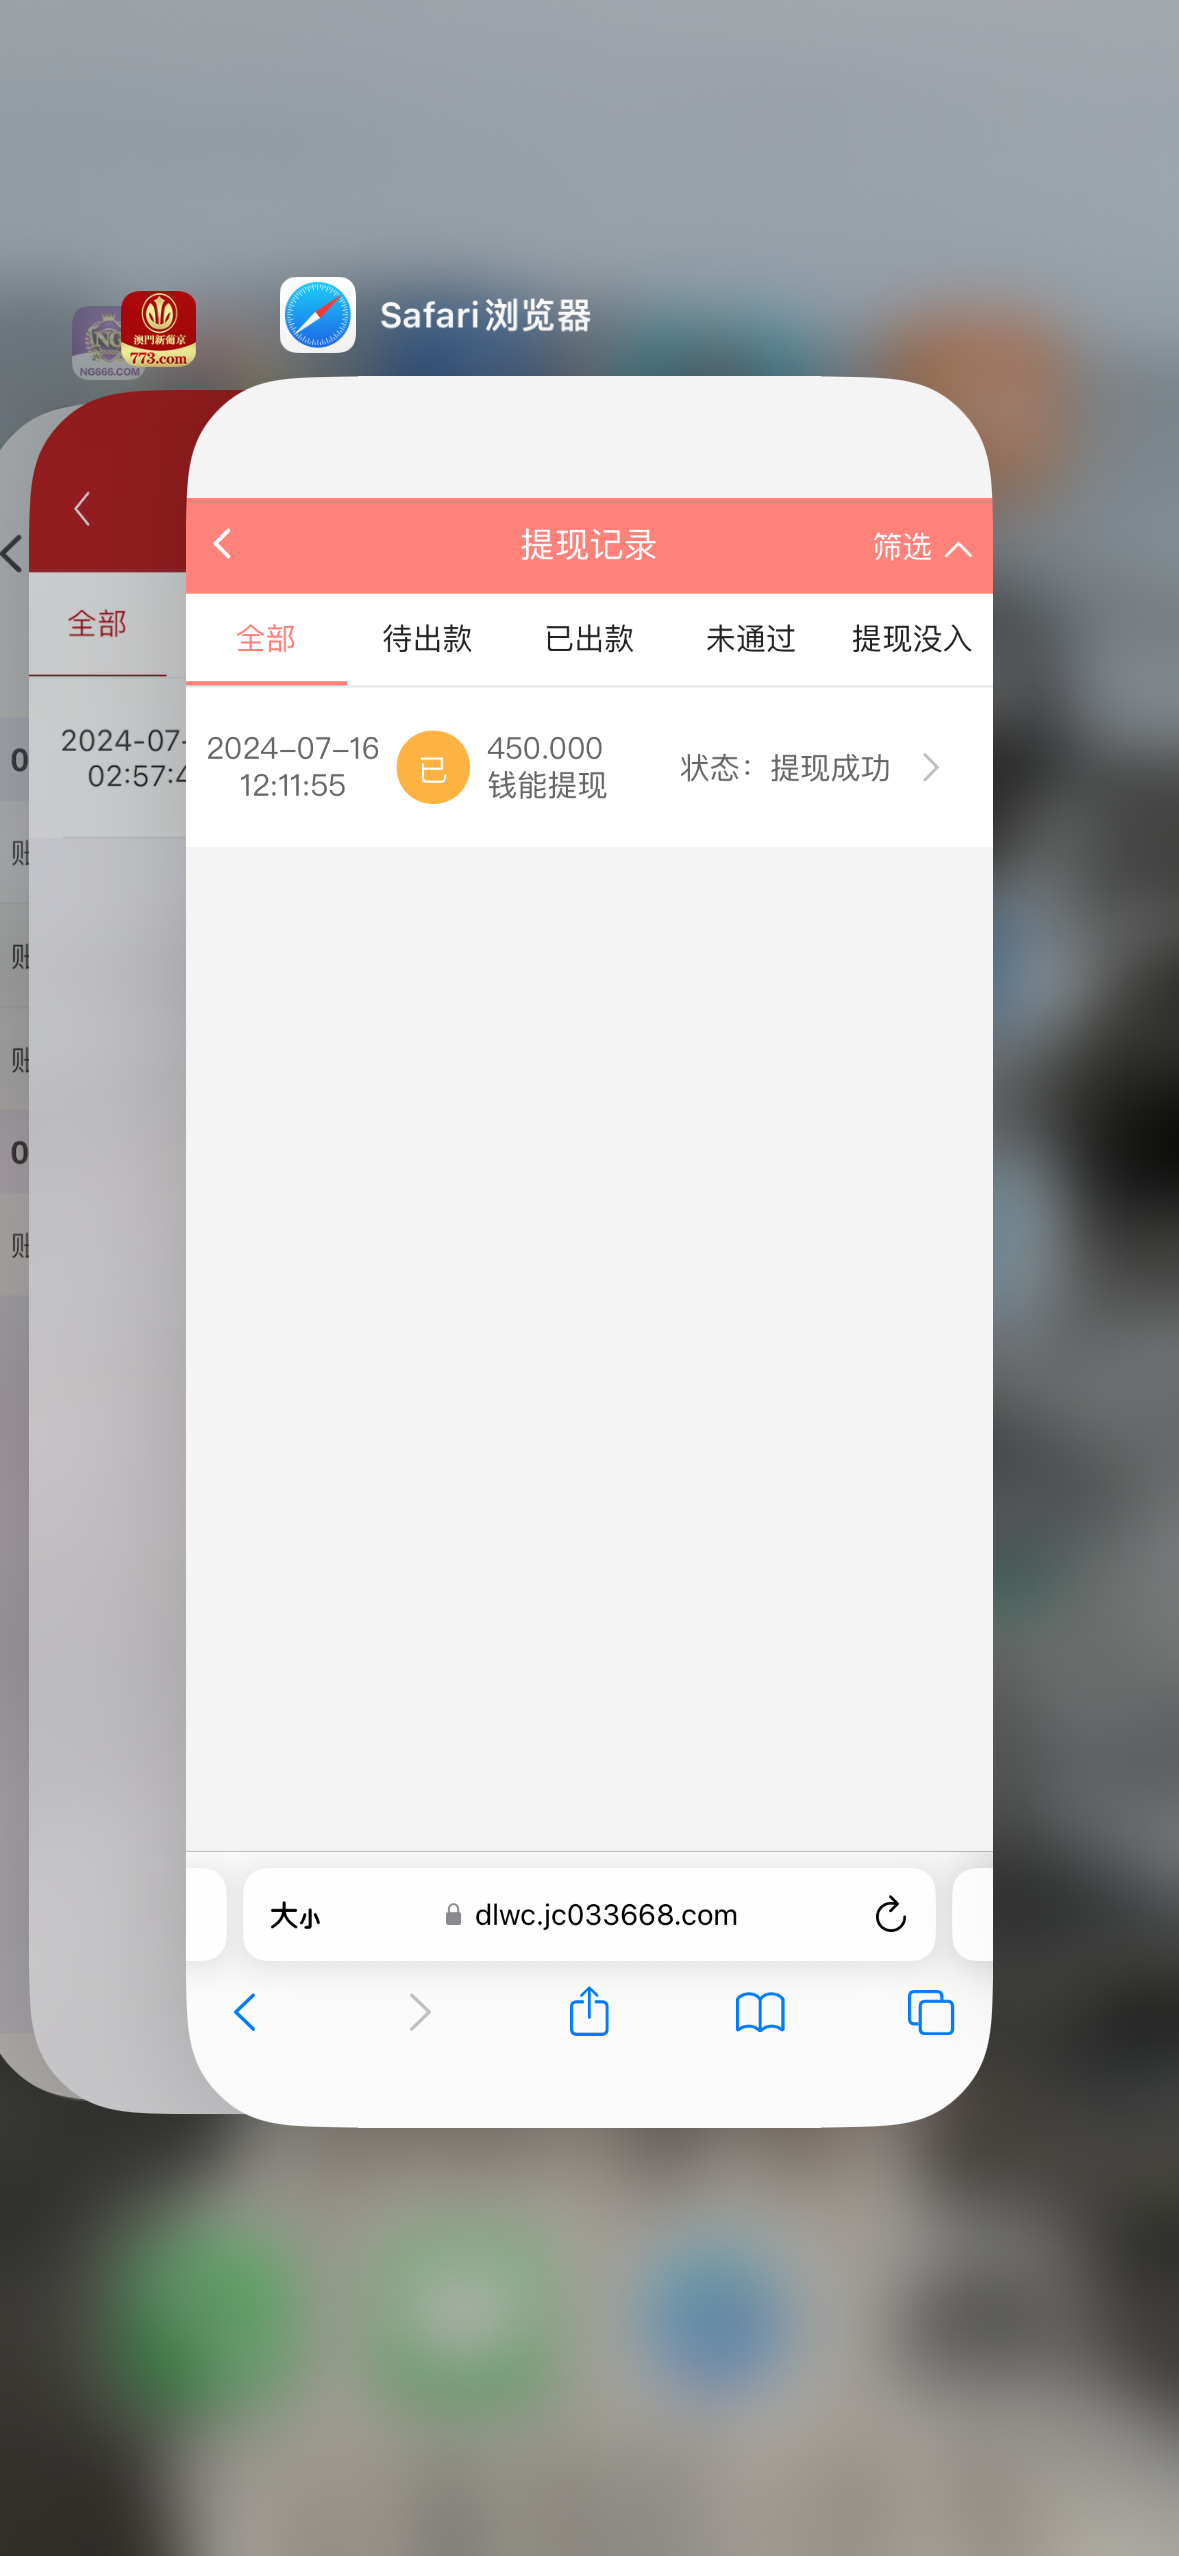The height and width of the screenshot is (2556, 1179).
Task: Select the 提现没入 tab
Action: click(911, 638)
